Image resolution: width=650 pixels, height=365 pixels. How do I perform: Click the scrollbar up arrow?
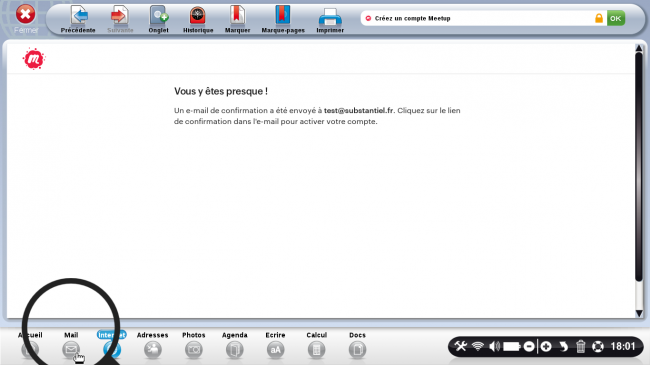coord(639,48)
